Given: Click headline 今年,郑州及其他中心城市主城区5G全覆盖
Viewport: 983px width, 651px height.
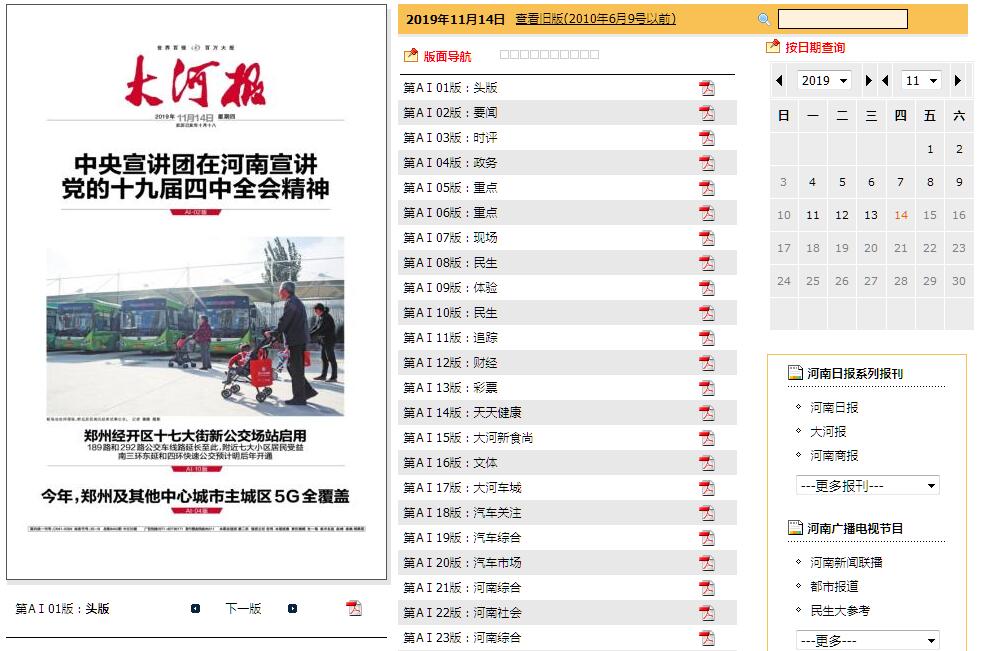Looking at the screenshot, I should click(195, 496).
